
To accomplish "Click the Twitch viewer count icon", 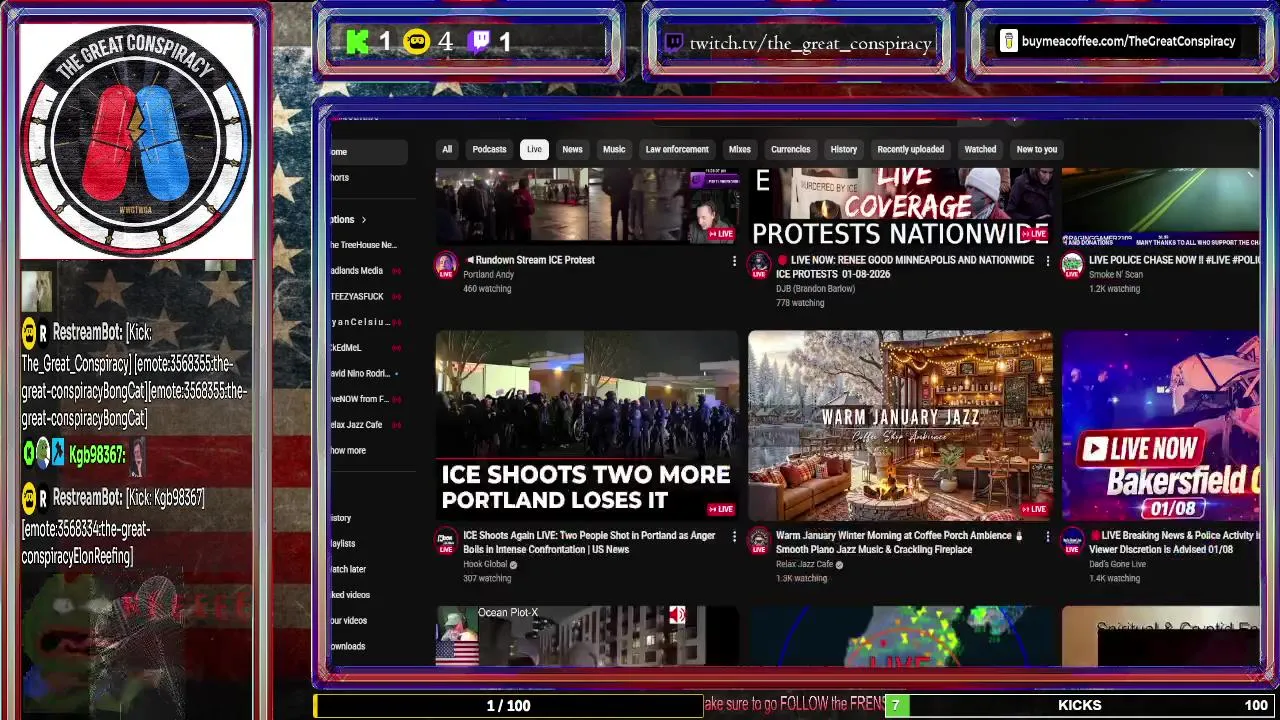I will [x=480, y=41].
